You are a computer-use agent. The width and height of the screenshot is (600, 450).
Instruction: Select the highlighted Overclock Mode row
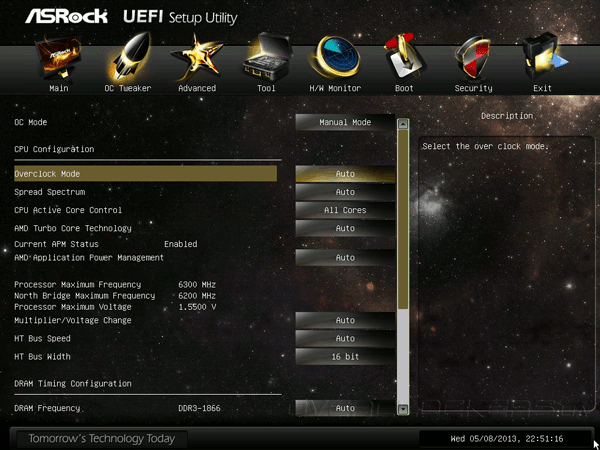pyautogui.click(x=145, y=174)
